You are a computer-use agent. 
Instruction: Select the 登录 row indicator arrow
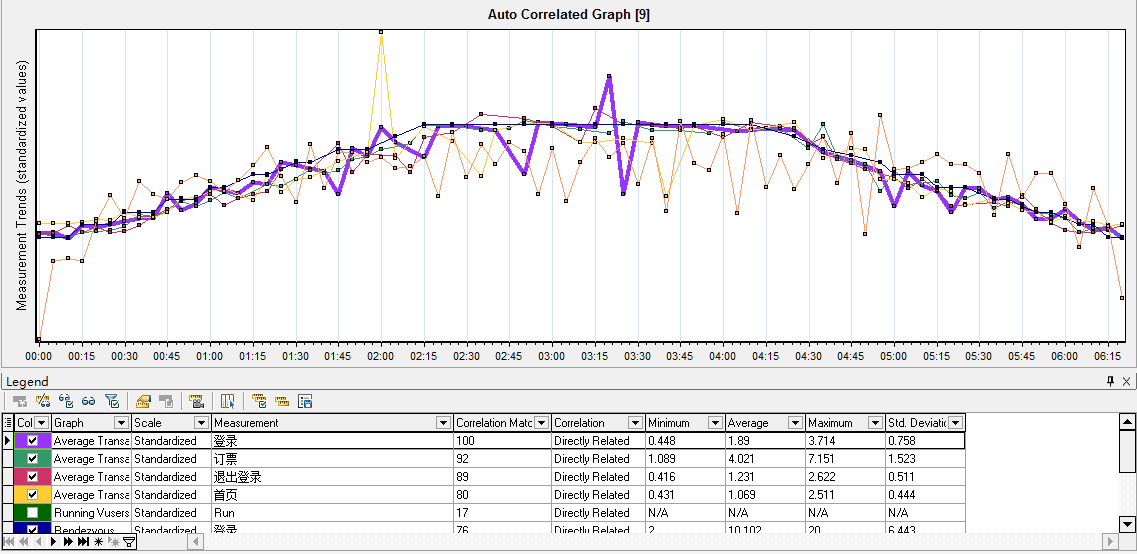[x=8, y=440]
